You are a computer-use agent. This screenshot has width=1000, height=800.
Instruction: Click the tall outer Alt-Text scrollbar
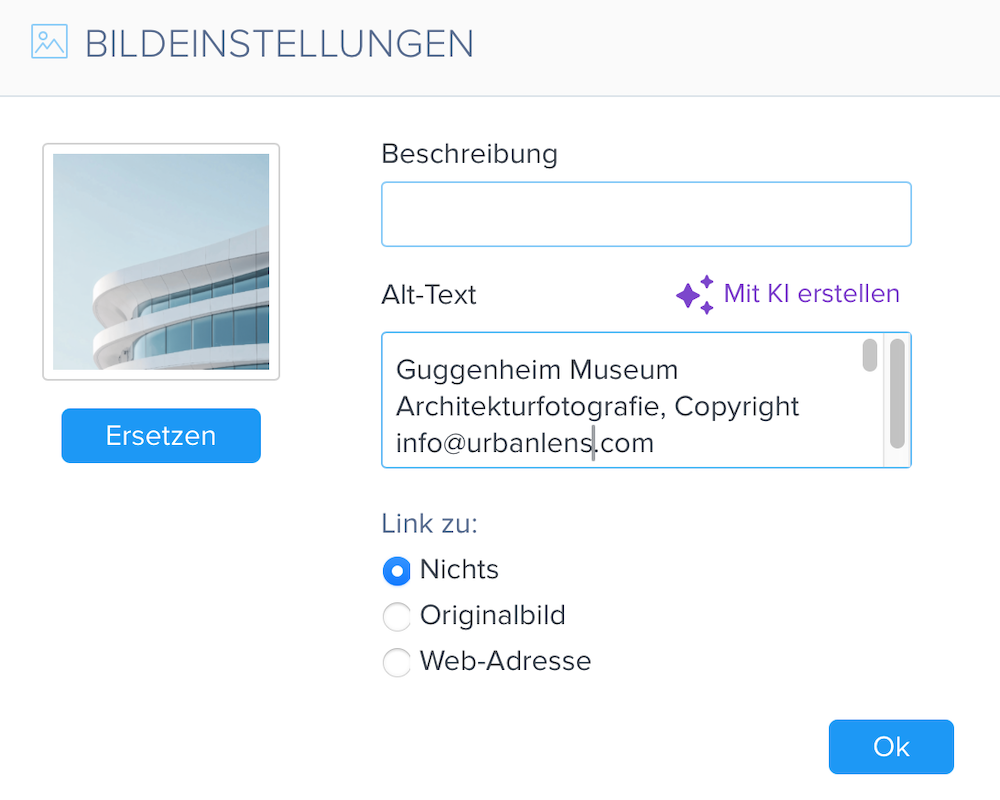[897, 394]
